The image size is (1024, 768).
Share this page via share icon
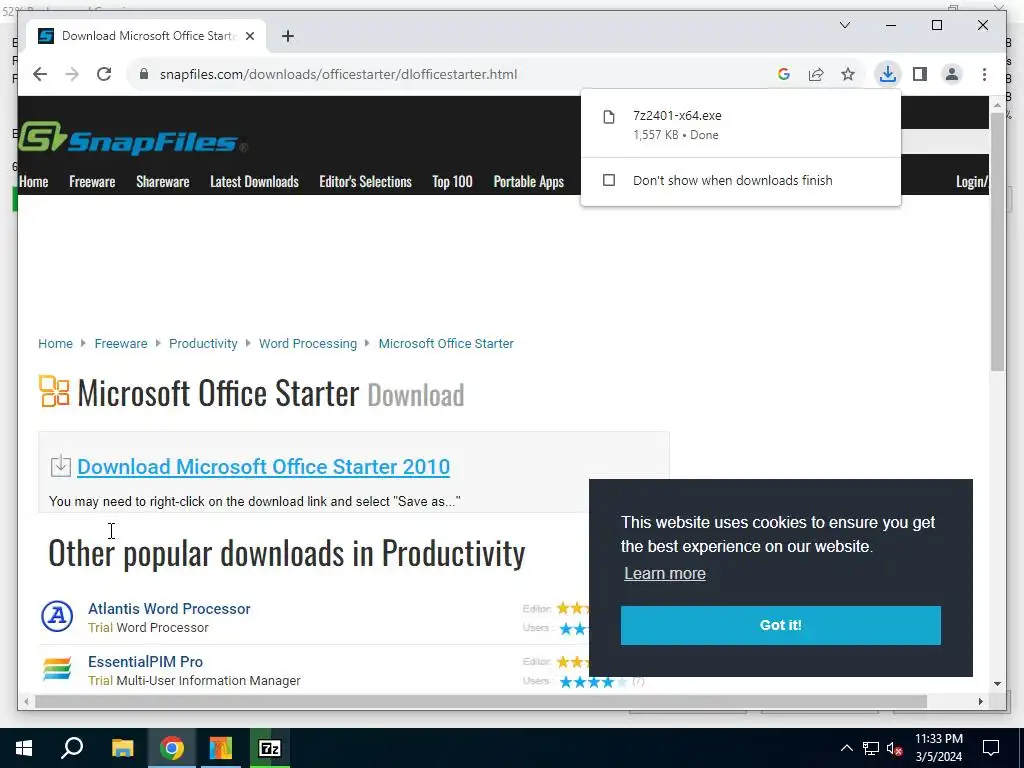pos(816,74)
